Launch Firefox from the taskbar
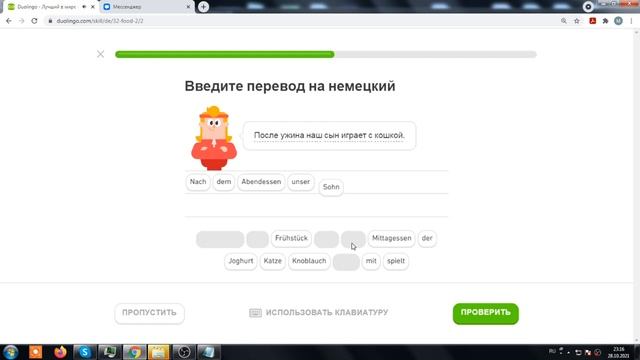Screen dimensions: 640x360 (60, 352)
